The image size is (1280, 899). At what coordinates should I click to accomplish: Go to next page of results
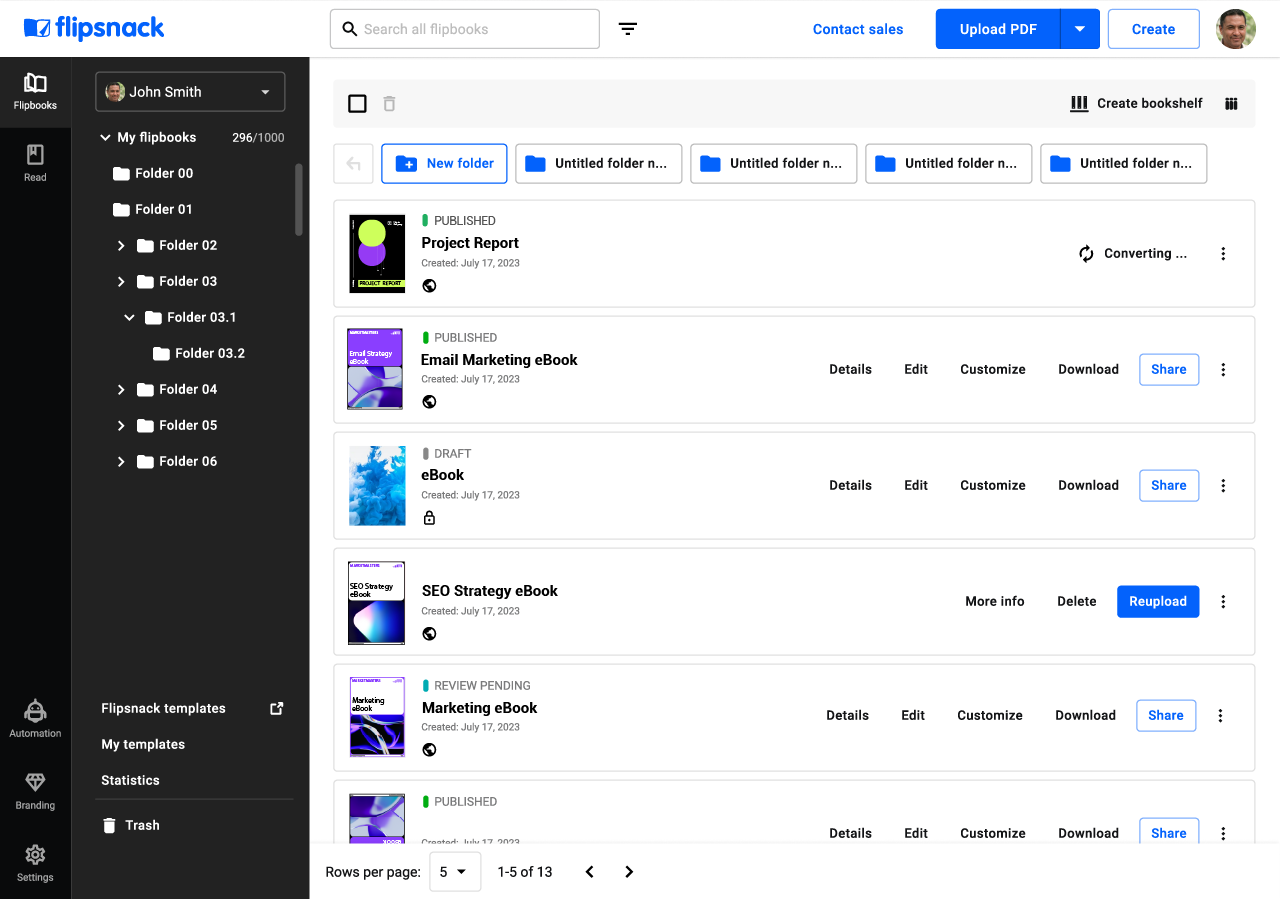(x=629, y=872)
